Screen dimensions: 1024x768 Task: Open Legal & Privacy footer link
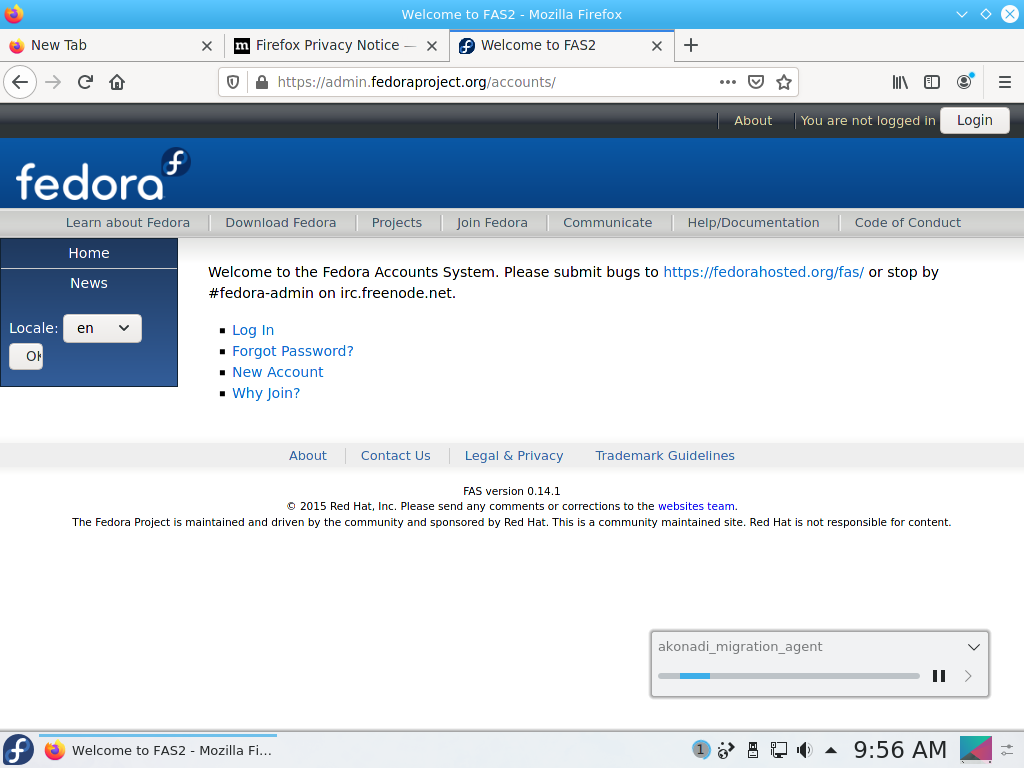click(x=514, y=456)
